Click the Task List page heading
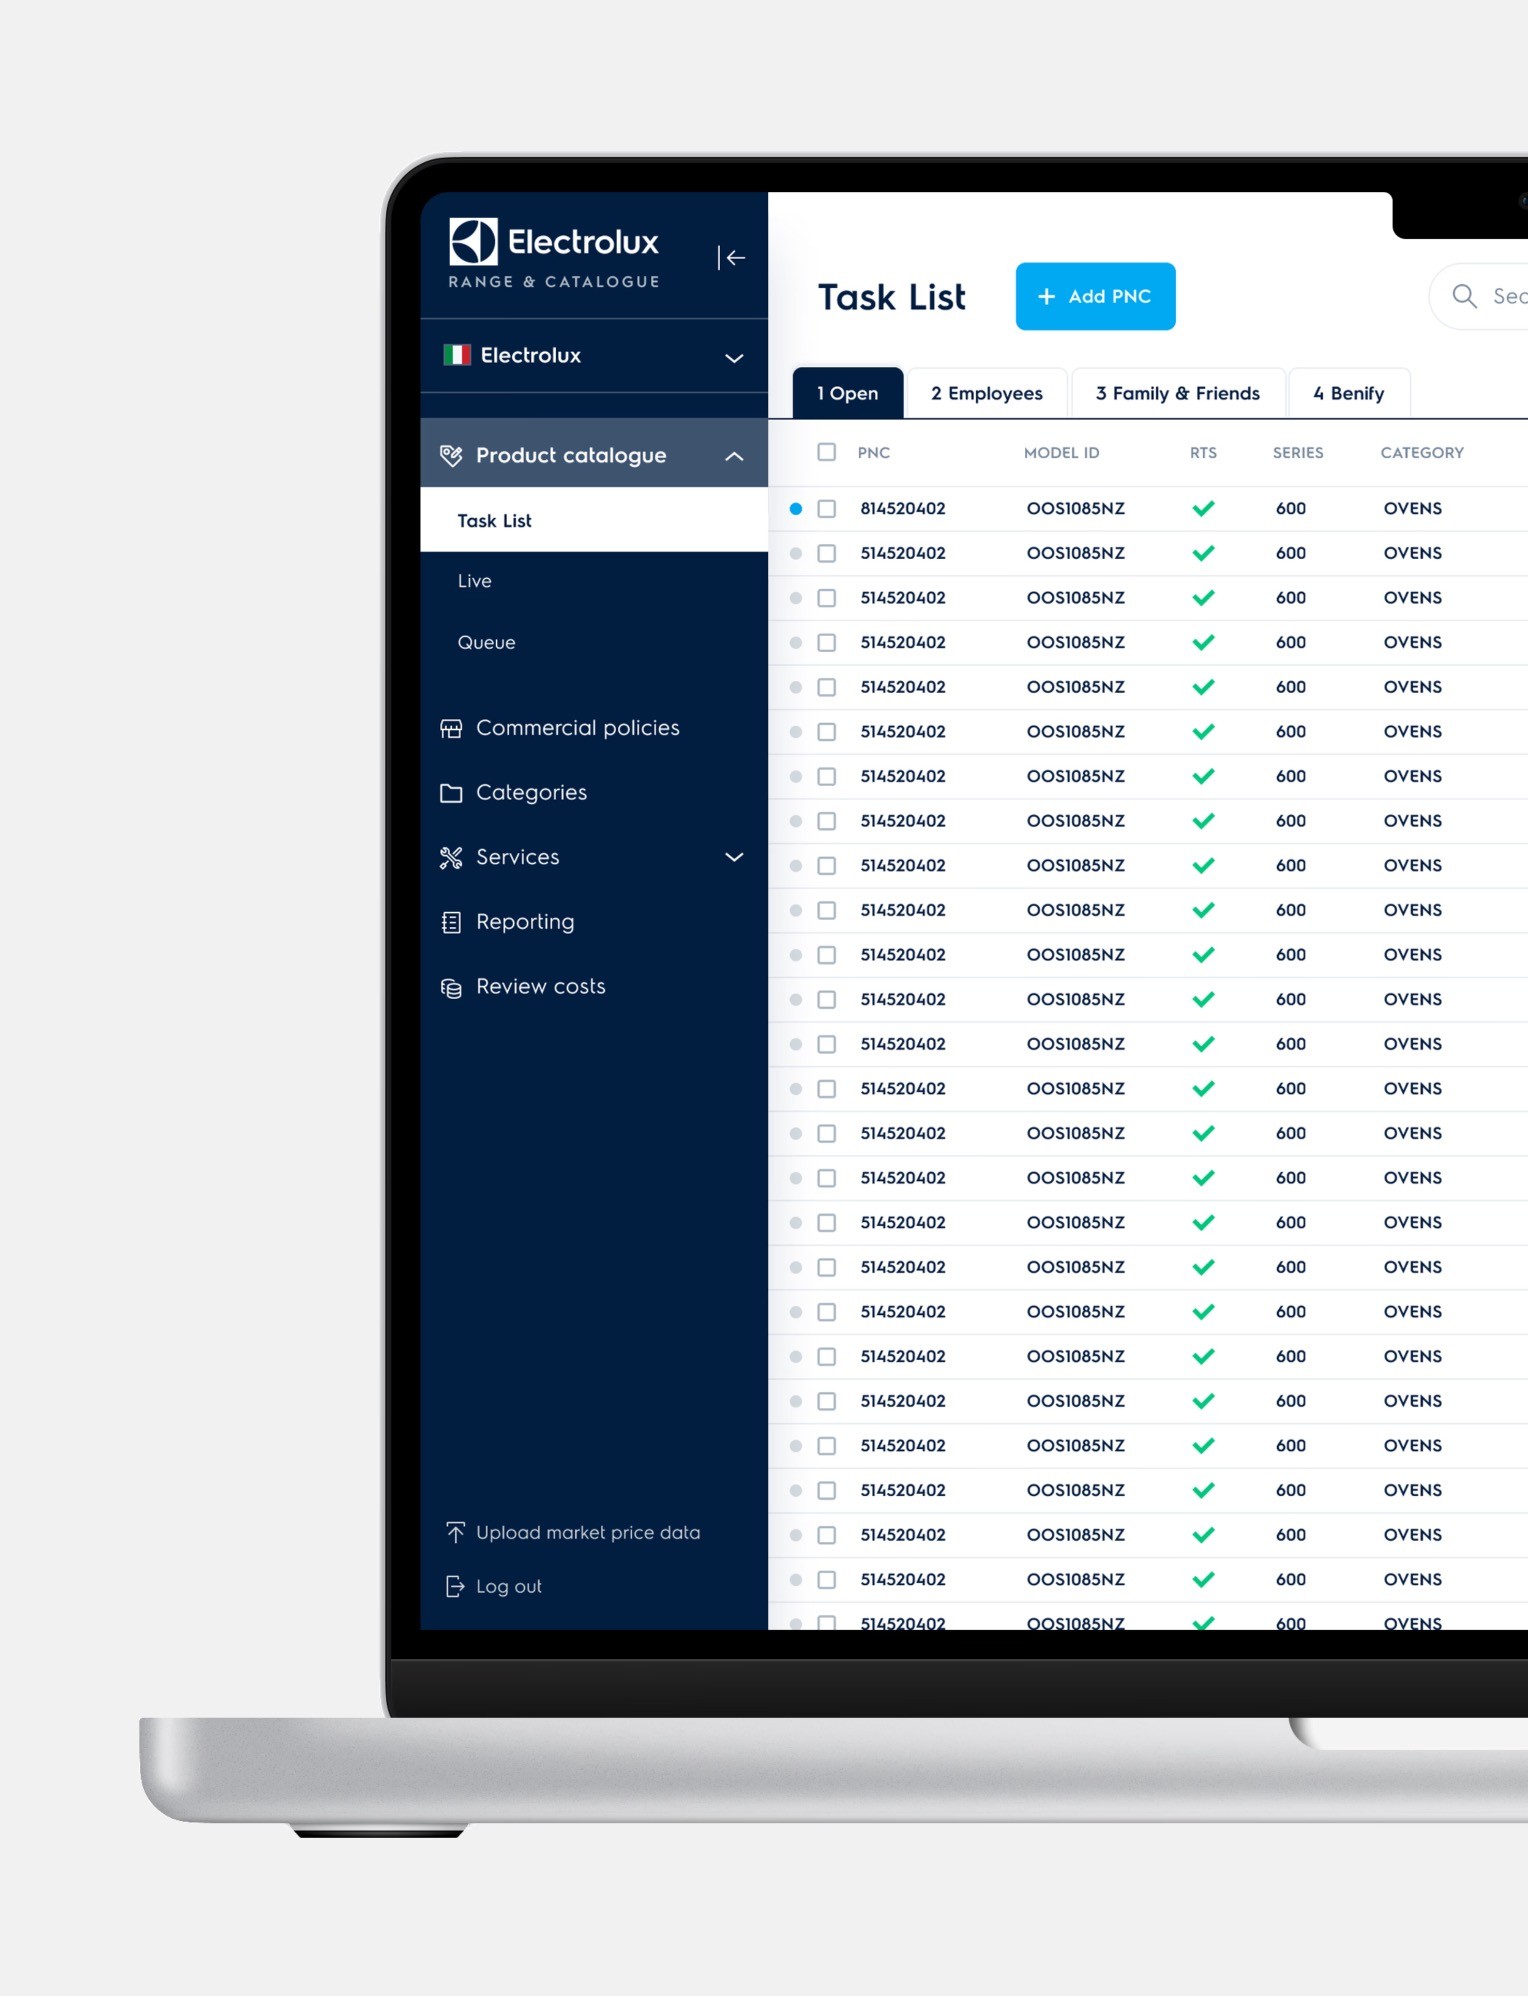 coord(892,297)
